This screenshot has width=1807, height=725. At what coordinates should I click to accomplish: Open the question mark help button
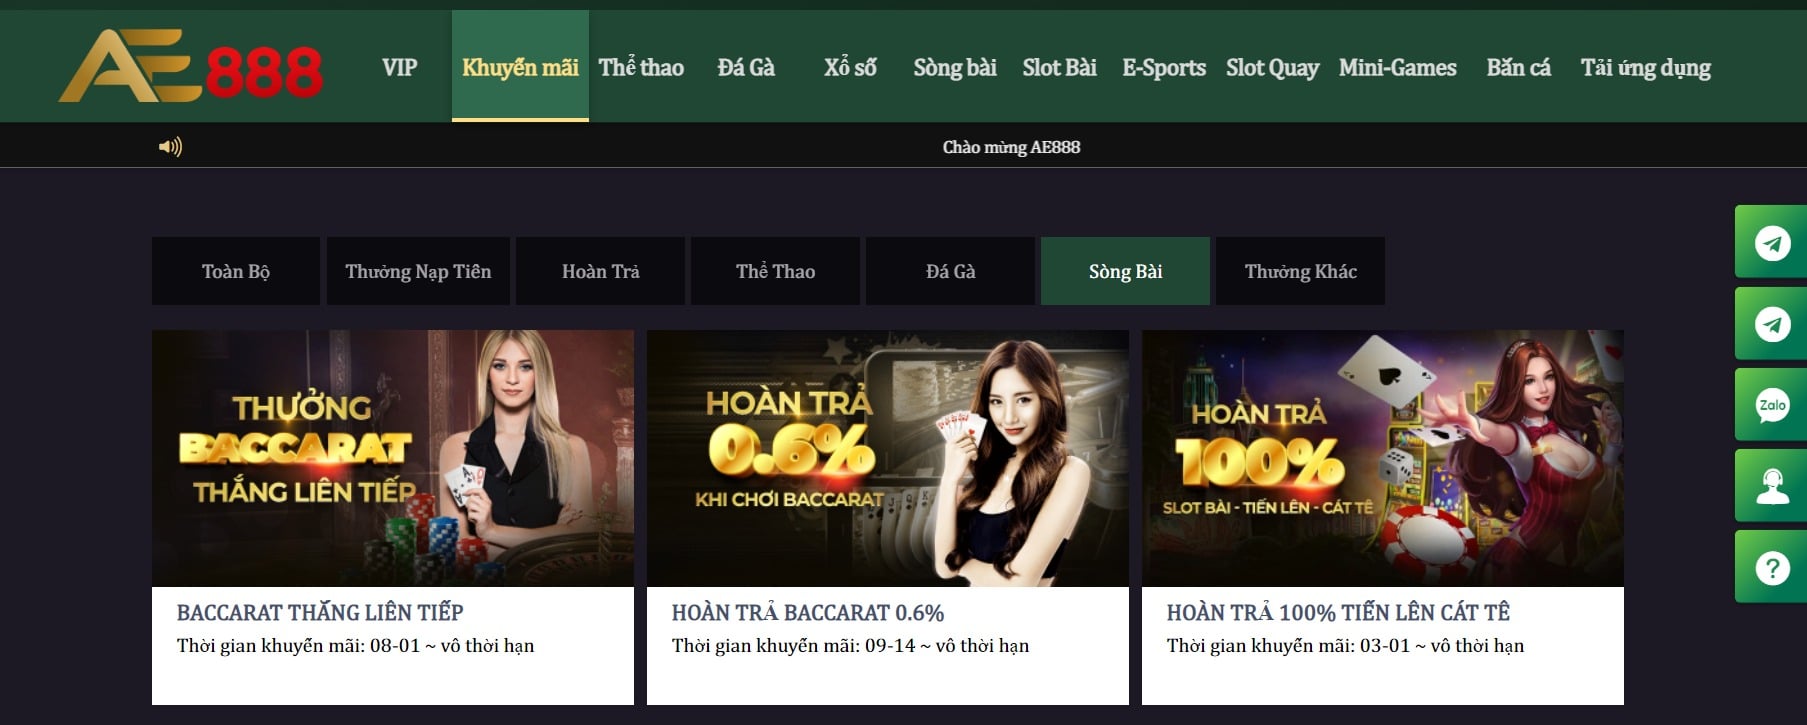[x=1771, y=567]
